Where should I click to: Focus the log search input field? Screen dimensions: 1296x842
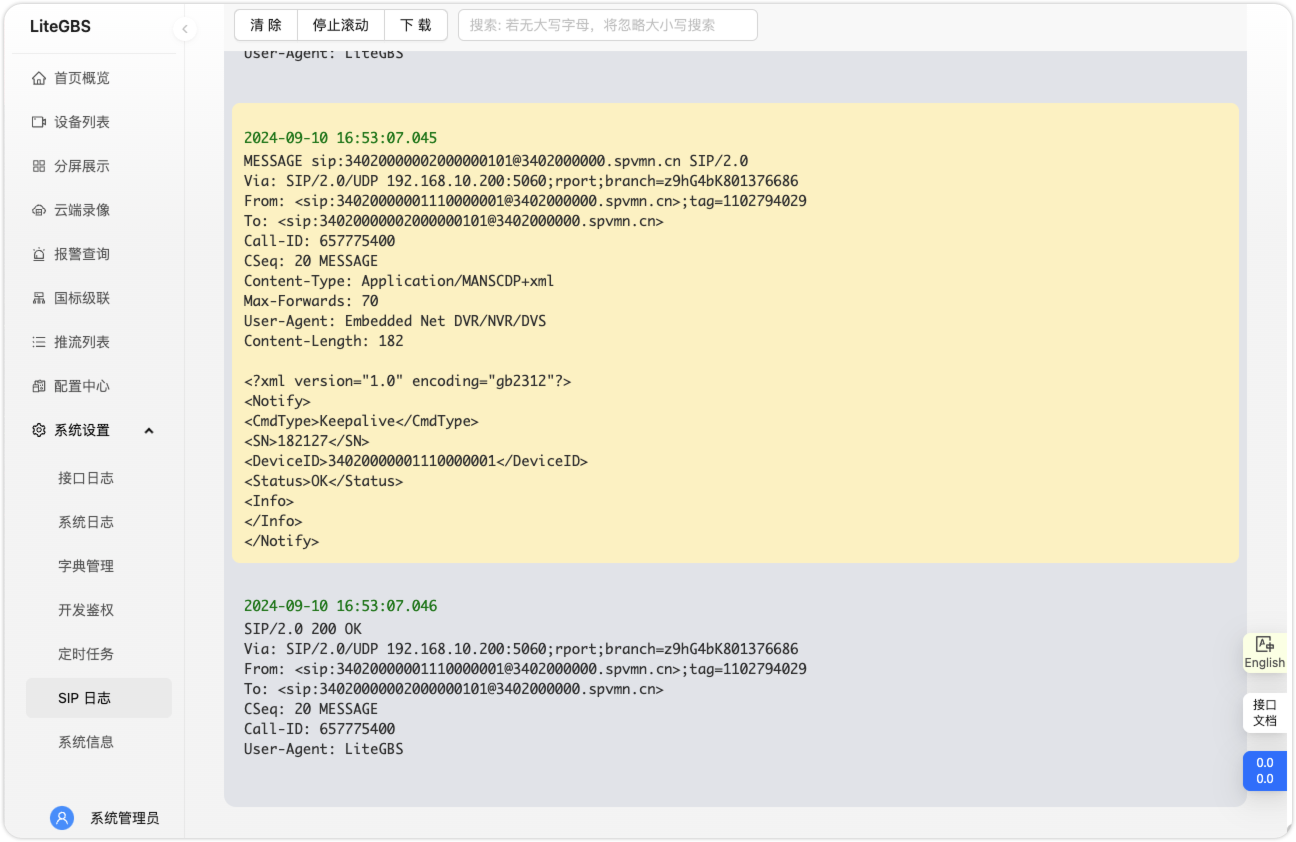(x=608, y=25)
